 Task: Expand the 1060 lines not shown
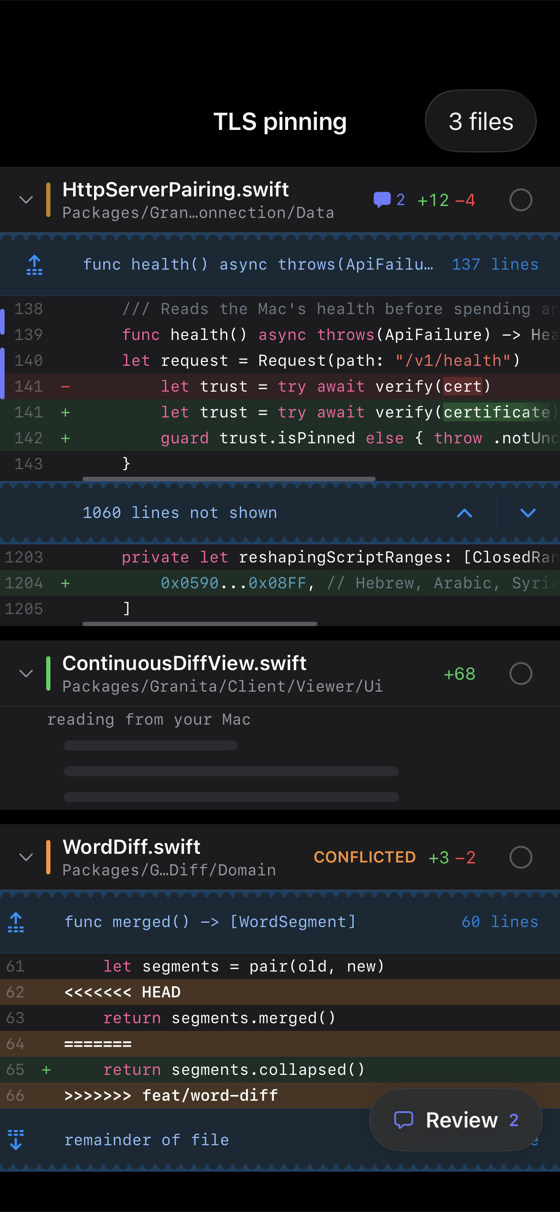coord(180,513)
